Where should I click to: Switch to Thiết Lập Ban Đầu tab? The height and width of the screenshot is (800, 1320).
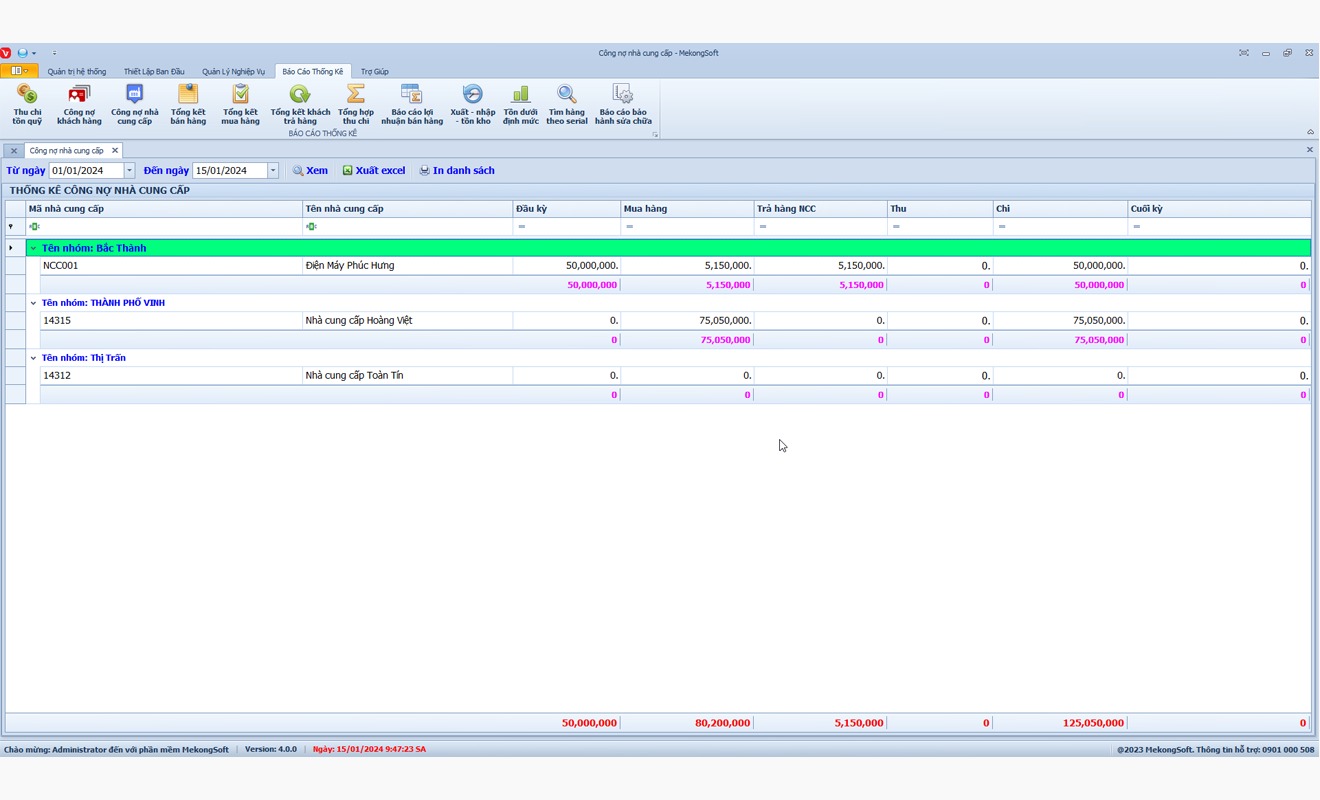[x=154, y=72]
